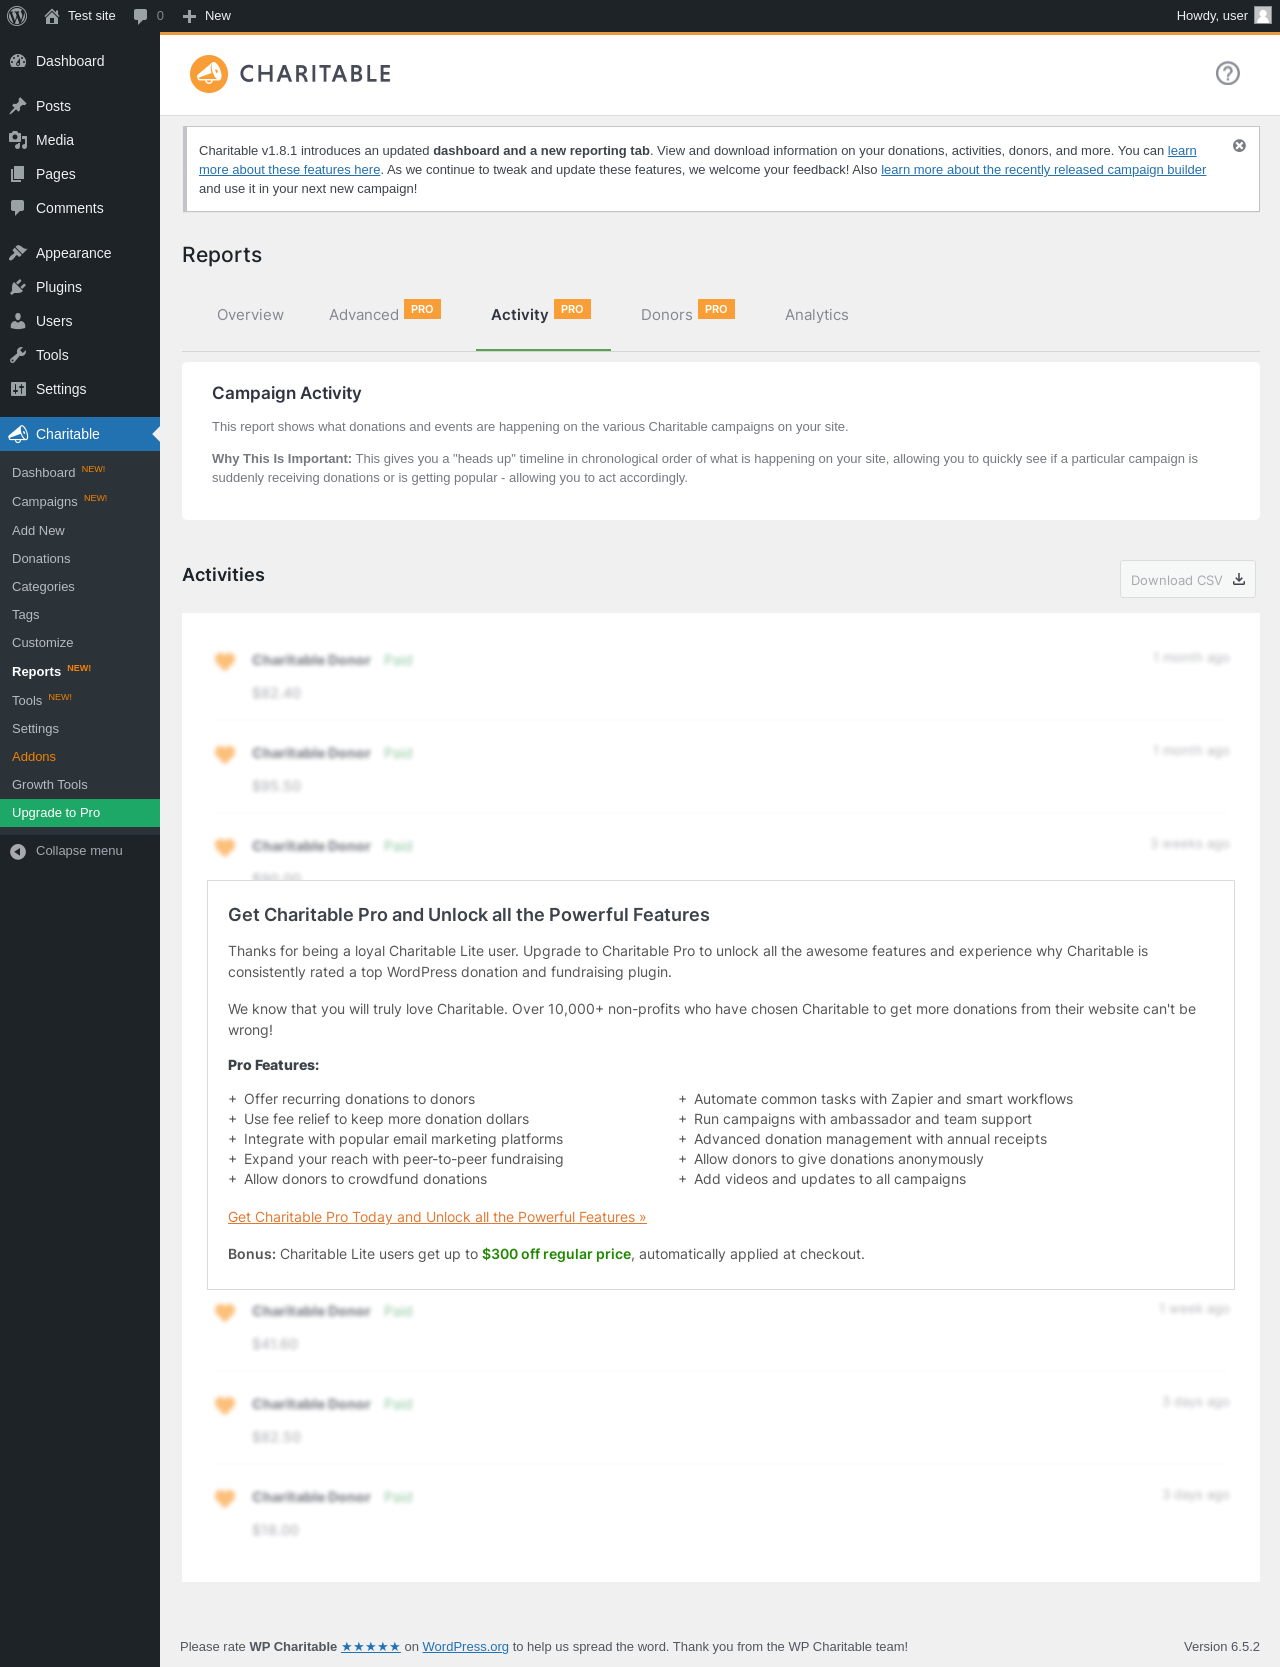
Task: Click the Collapse menu arrow icon
Action: coord(18,851)
